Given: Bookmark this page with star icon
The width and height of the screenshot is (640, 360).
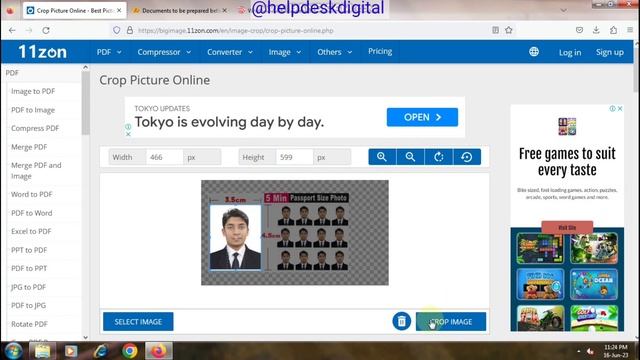Looking at the screenshot, I should pos(509,30).
